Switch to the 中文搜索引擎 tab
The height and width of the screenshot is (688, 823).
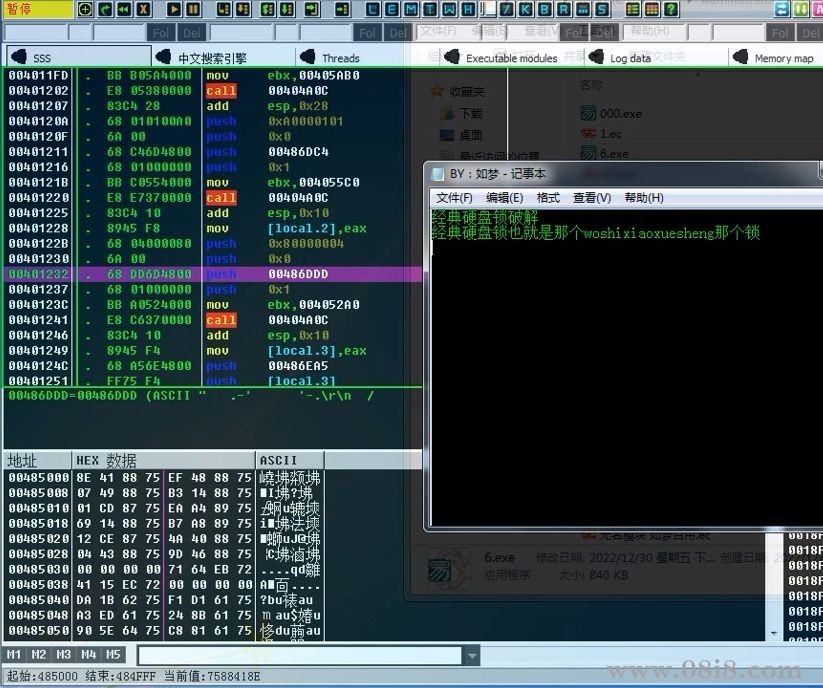click(225, 57)
